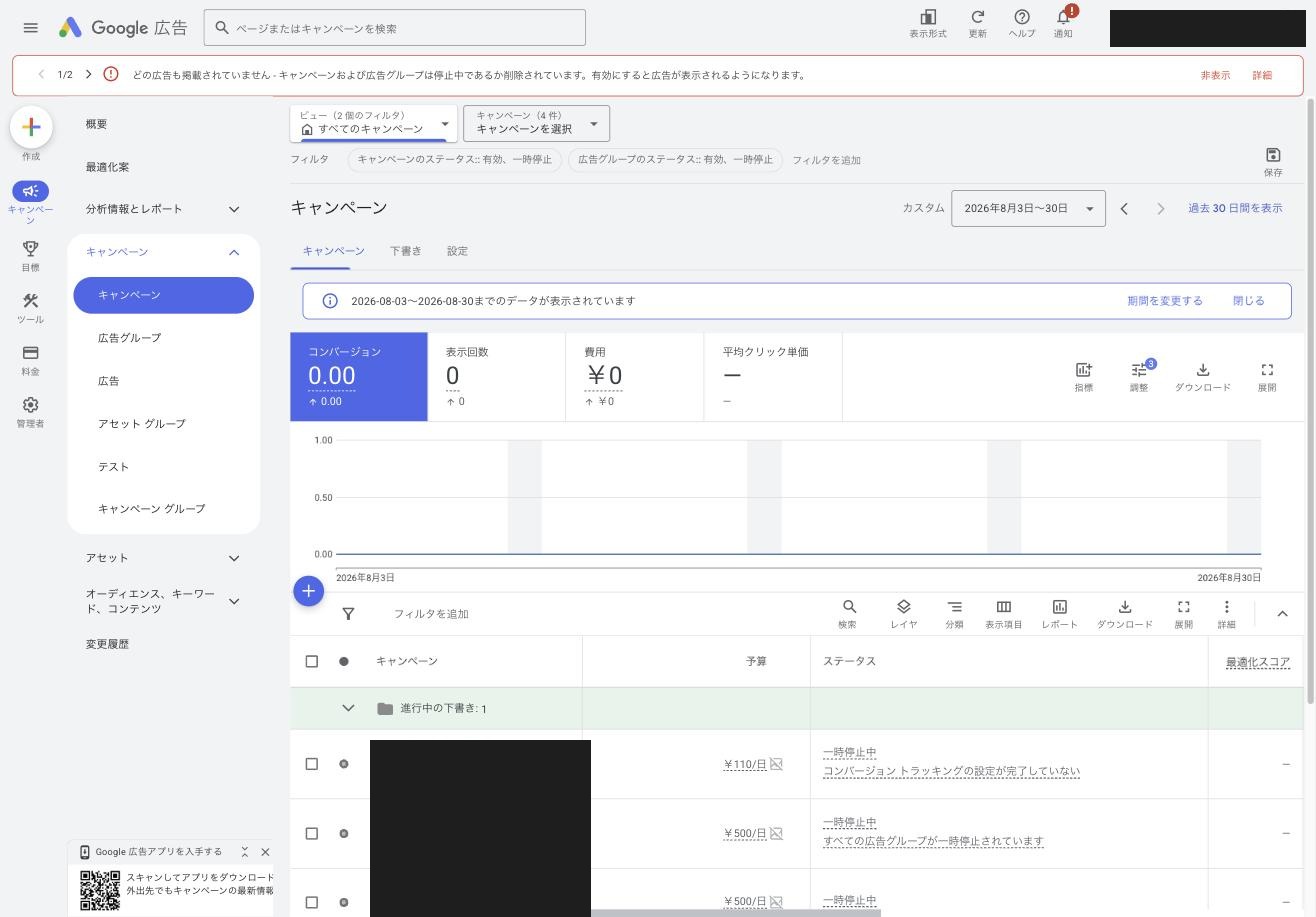Open the ビュー すべてのキャンペーン dropdown

[x=374, y=123]
